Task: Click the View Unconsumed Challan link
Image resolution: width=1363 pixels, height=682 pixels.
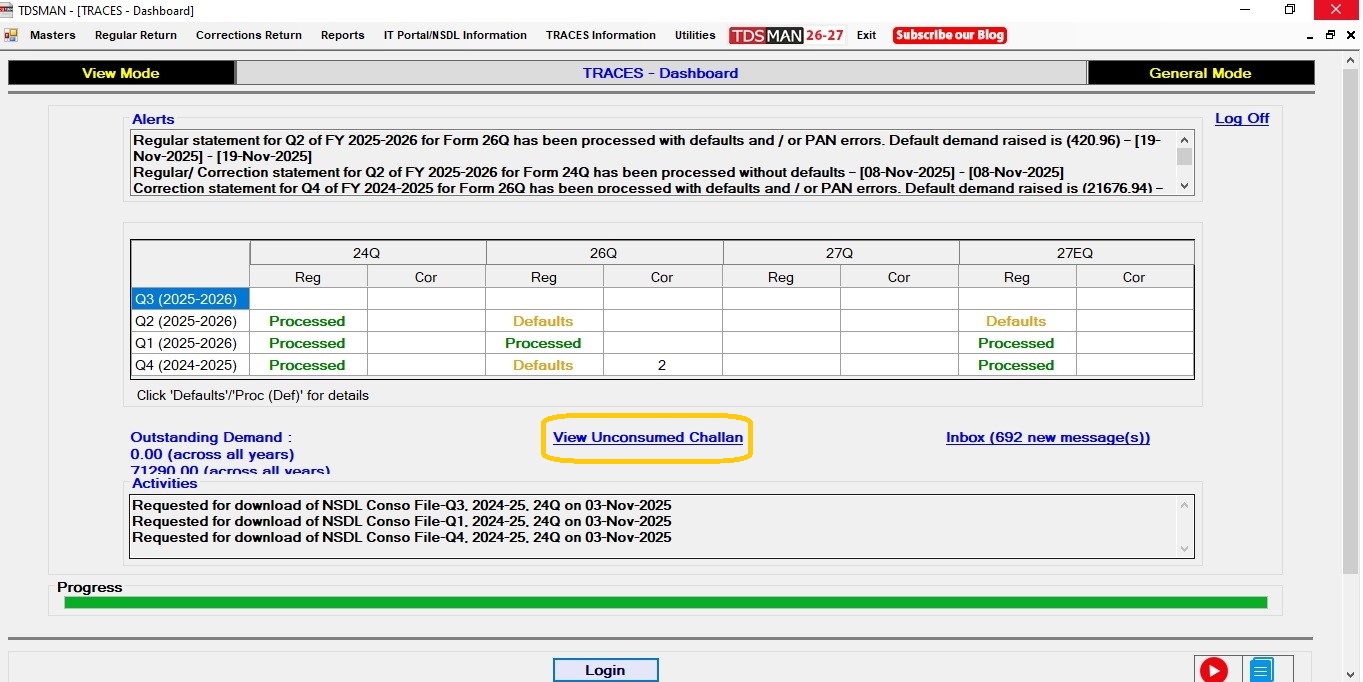Action: click(648, 437)
